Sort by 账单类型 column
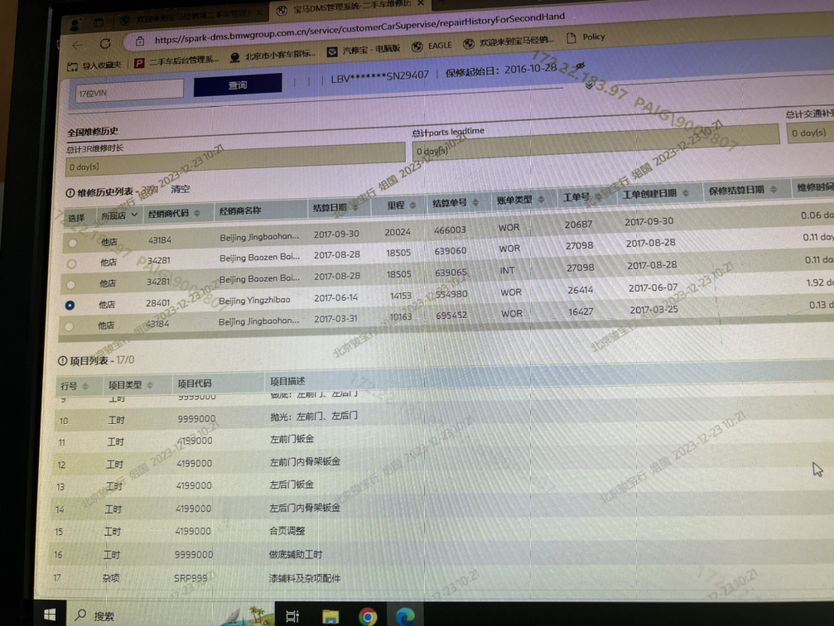The image size is (834, 626). (541, 199)
